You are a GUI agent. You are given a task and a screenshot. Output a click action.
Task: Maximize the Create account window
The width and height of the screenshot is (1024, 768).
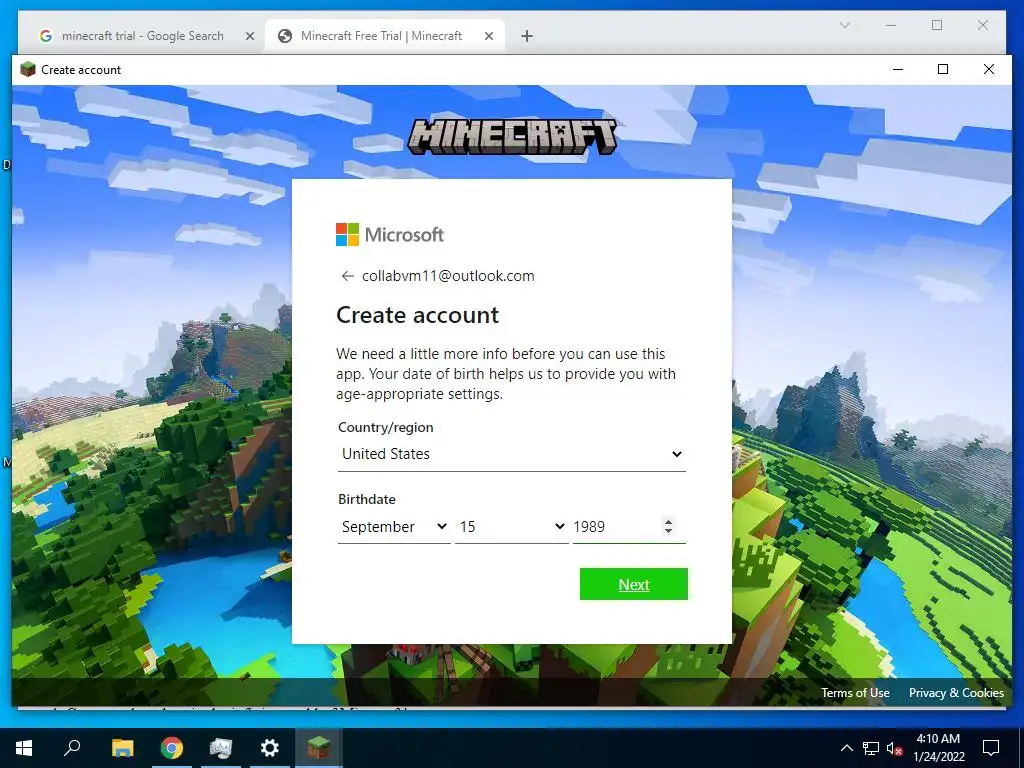click(x=943, y=69)
